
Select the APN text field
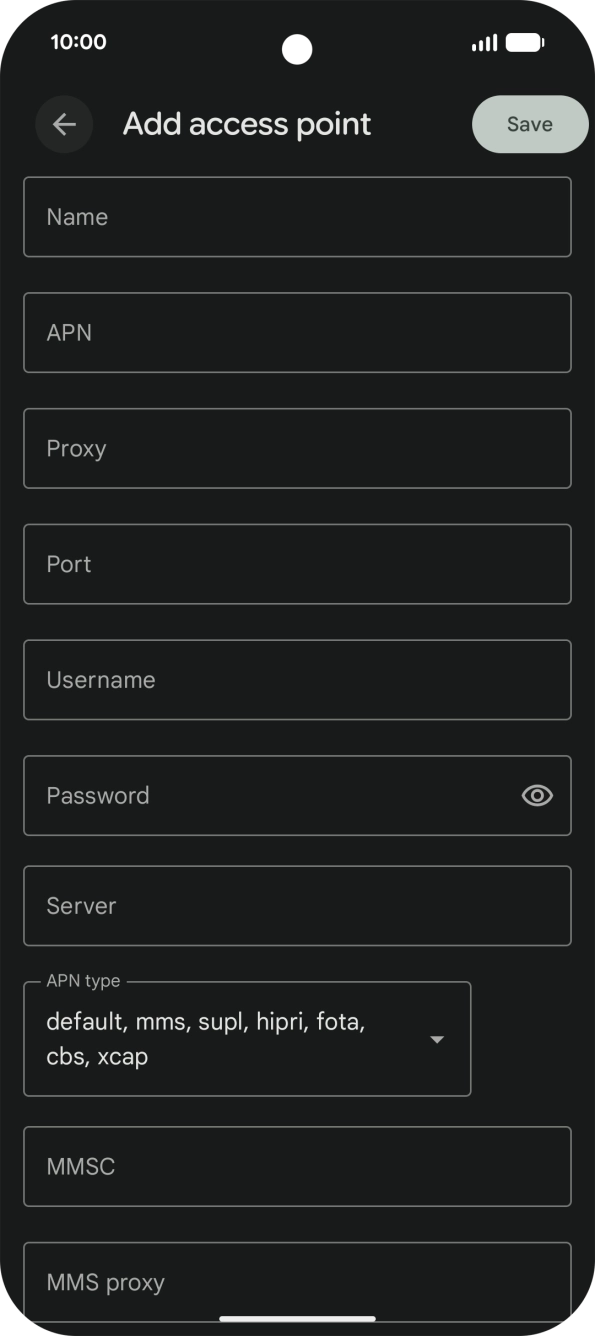pyautogui.click(x=297, y=332)
